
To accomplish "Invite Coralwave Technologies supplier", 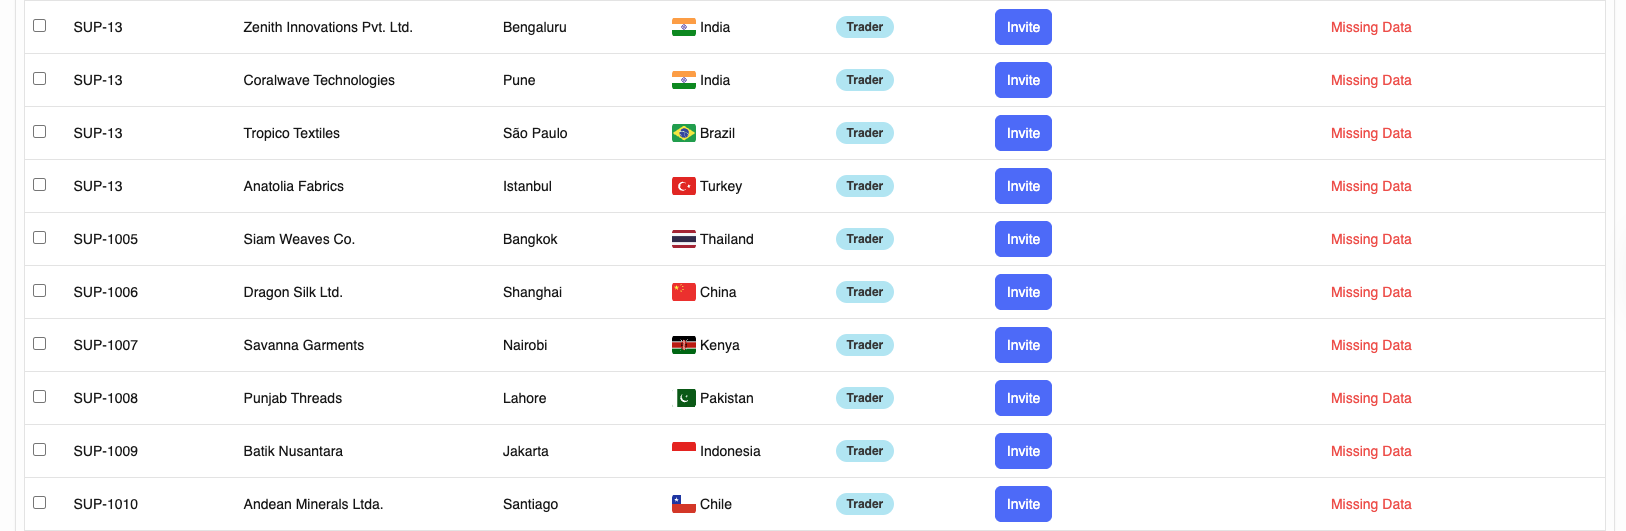I will point(1023,80).
